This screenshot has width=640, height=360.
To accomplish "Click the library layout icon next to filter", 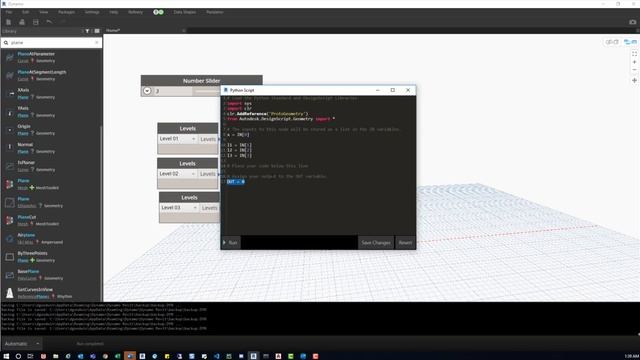I will point(97,31).
